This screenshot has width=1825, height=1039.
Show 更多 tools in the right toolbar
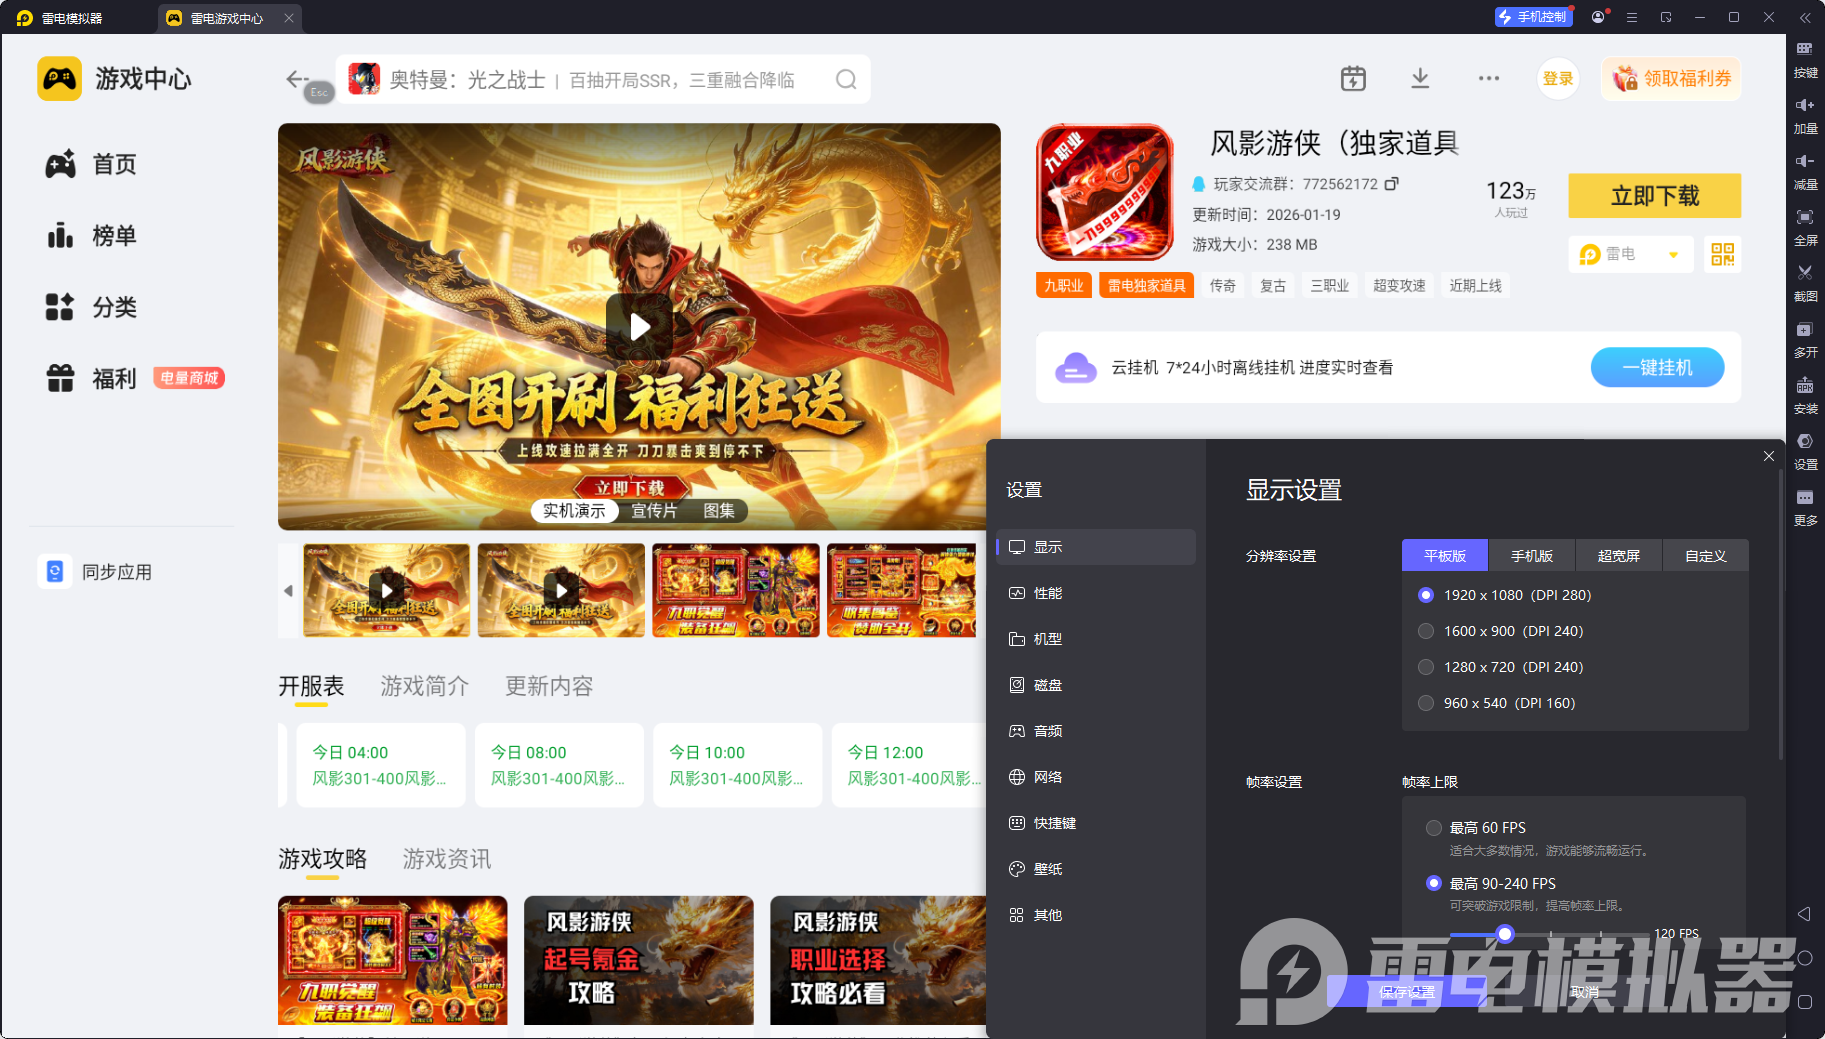point(1805,507)
